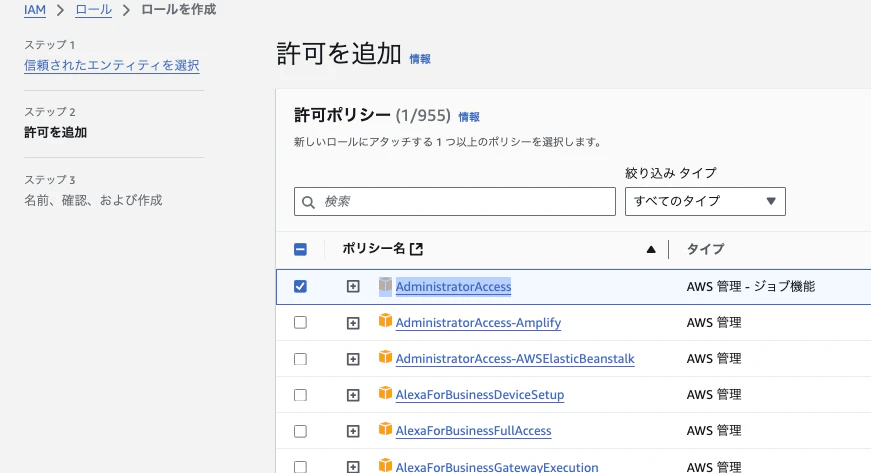Return to 信頼されたエンティティを選択 step

click(x=112, y=66)
